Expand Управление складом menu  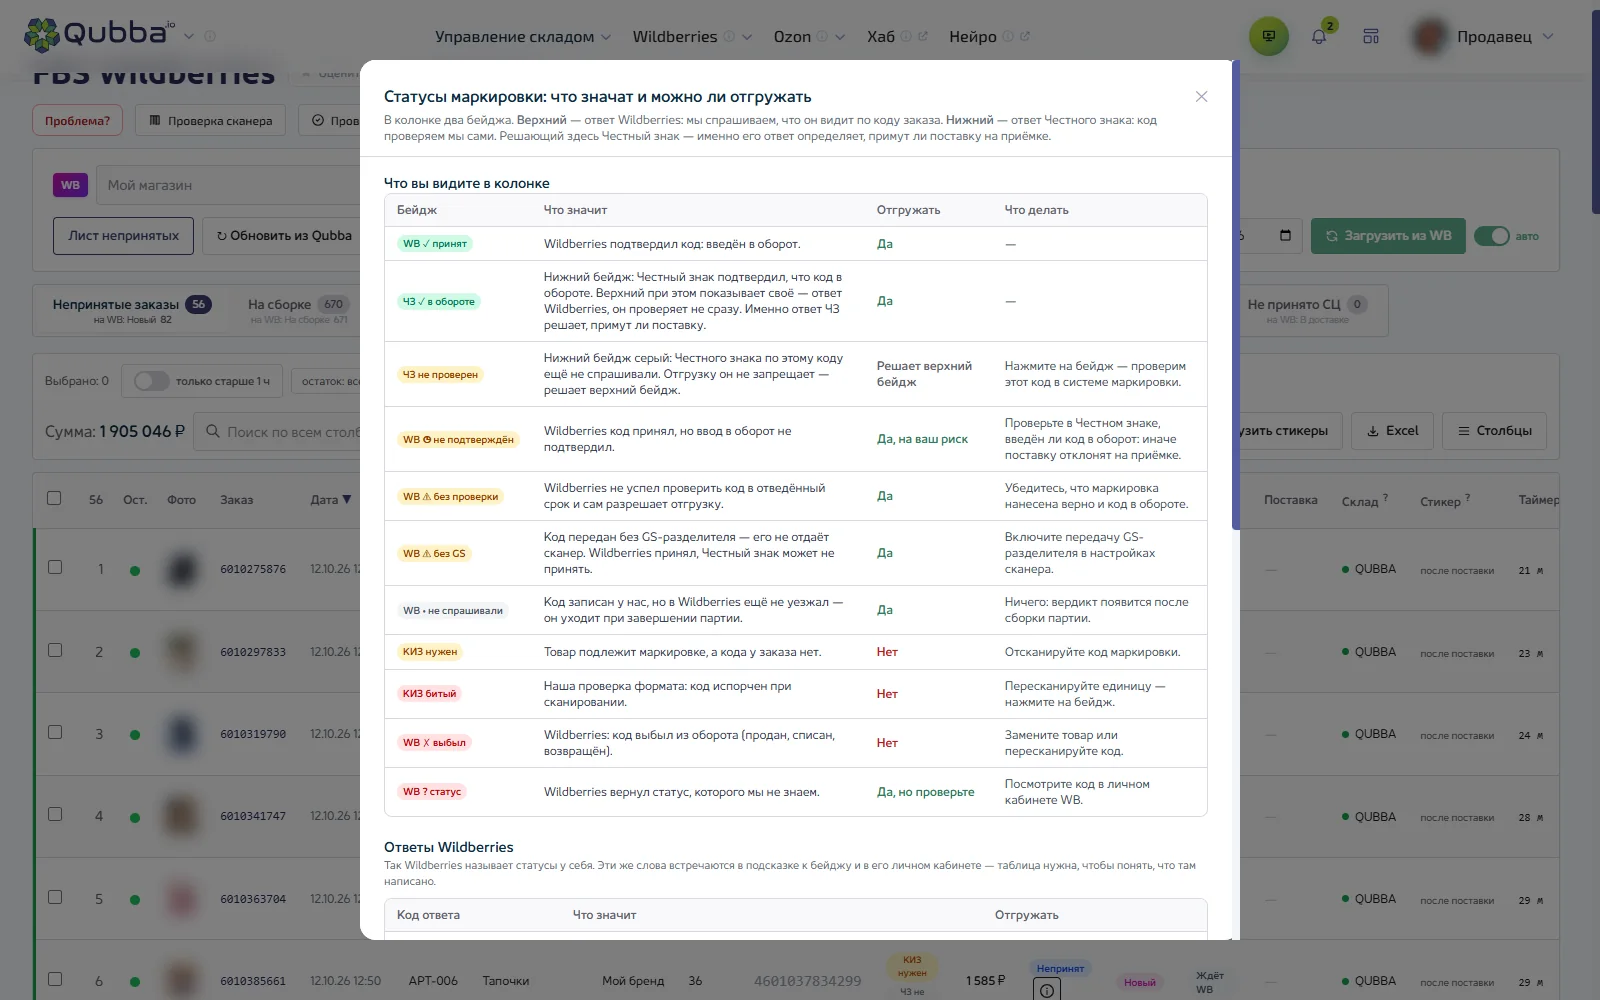[x=522, y=37]
